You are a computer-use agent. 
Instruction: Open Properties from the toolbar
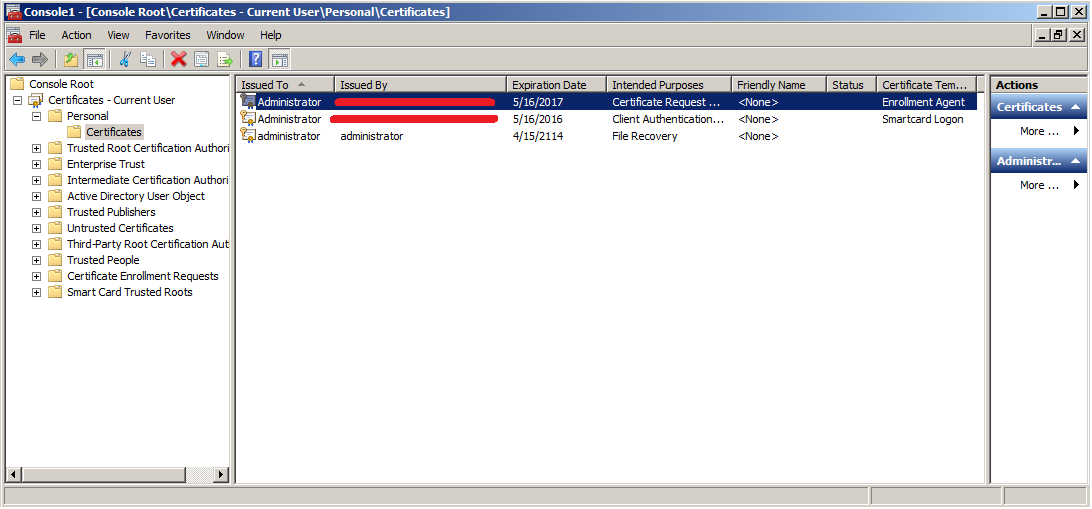(x=202, y=59)
